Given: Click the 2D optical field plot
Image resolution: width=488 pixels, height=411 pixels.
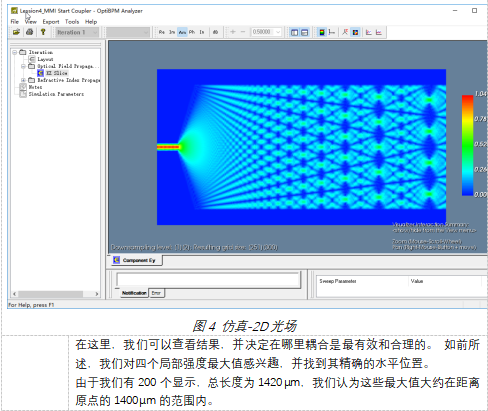Looking at the screenshot, I should tap(301, 147).
